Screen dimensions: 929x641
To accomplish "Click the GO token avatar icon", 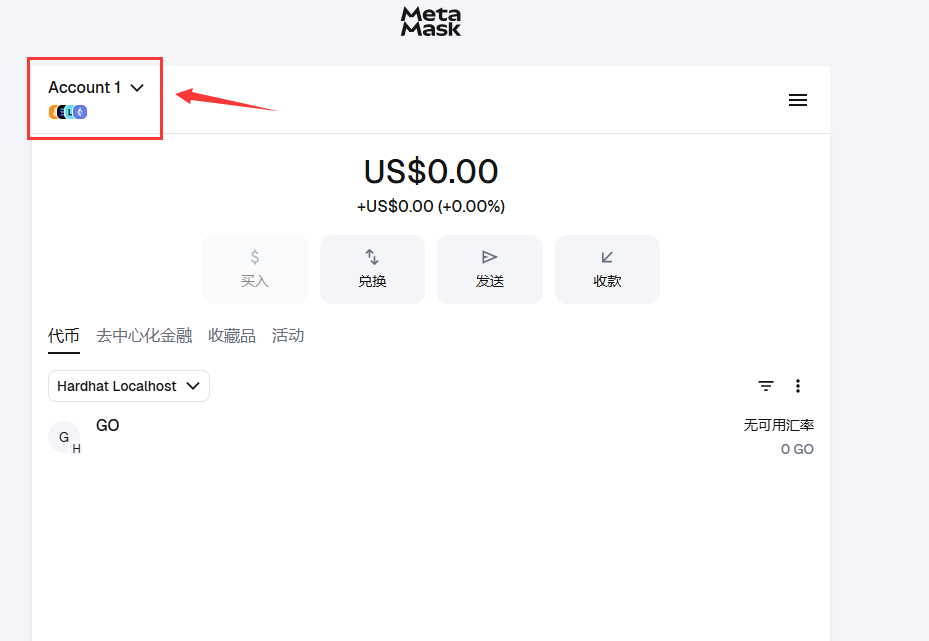I will point(64,437).
